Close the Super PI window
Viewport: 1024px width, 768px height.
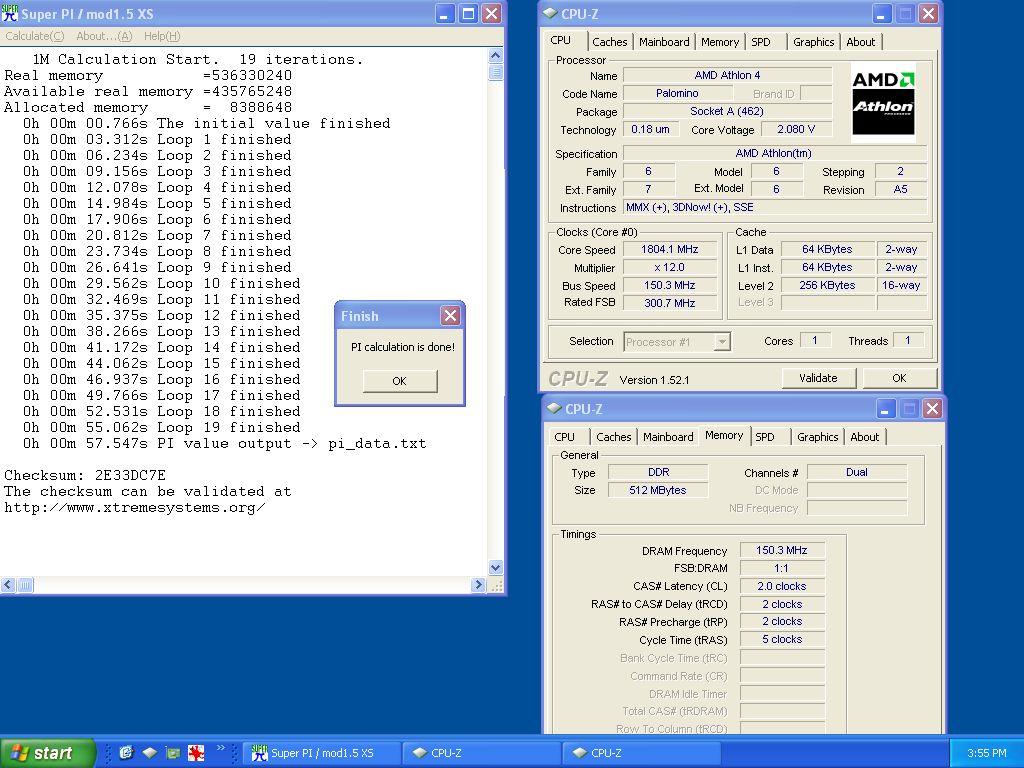(x=492, y=14)
